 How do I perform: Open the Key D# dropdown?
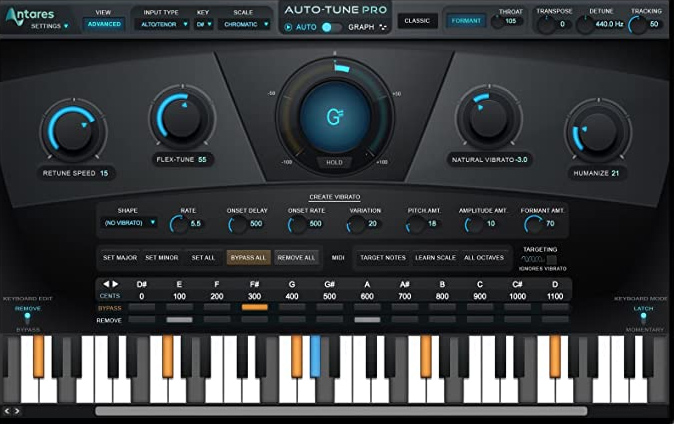[204, 25]
